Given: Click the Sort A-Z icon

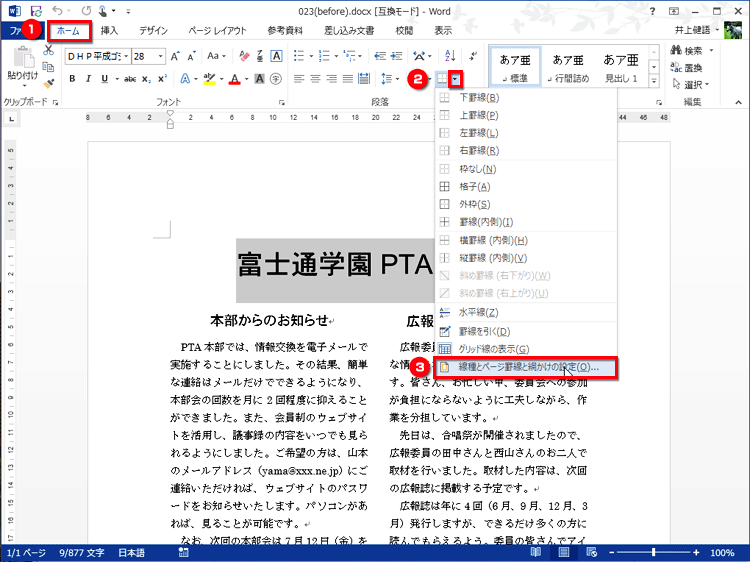Looking at the screenshot, I should click(450, 56).
